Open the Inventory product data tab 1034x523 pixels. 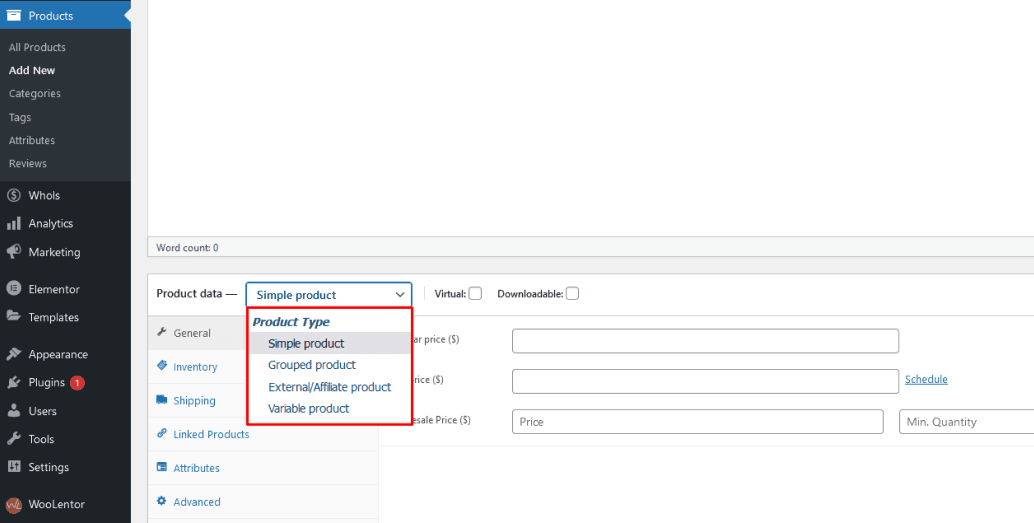(198, 367)
